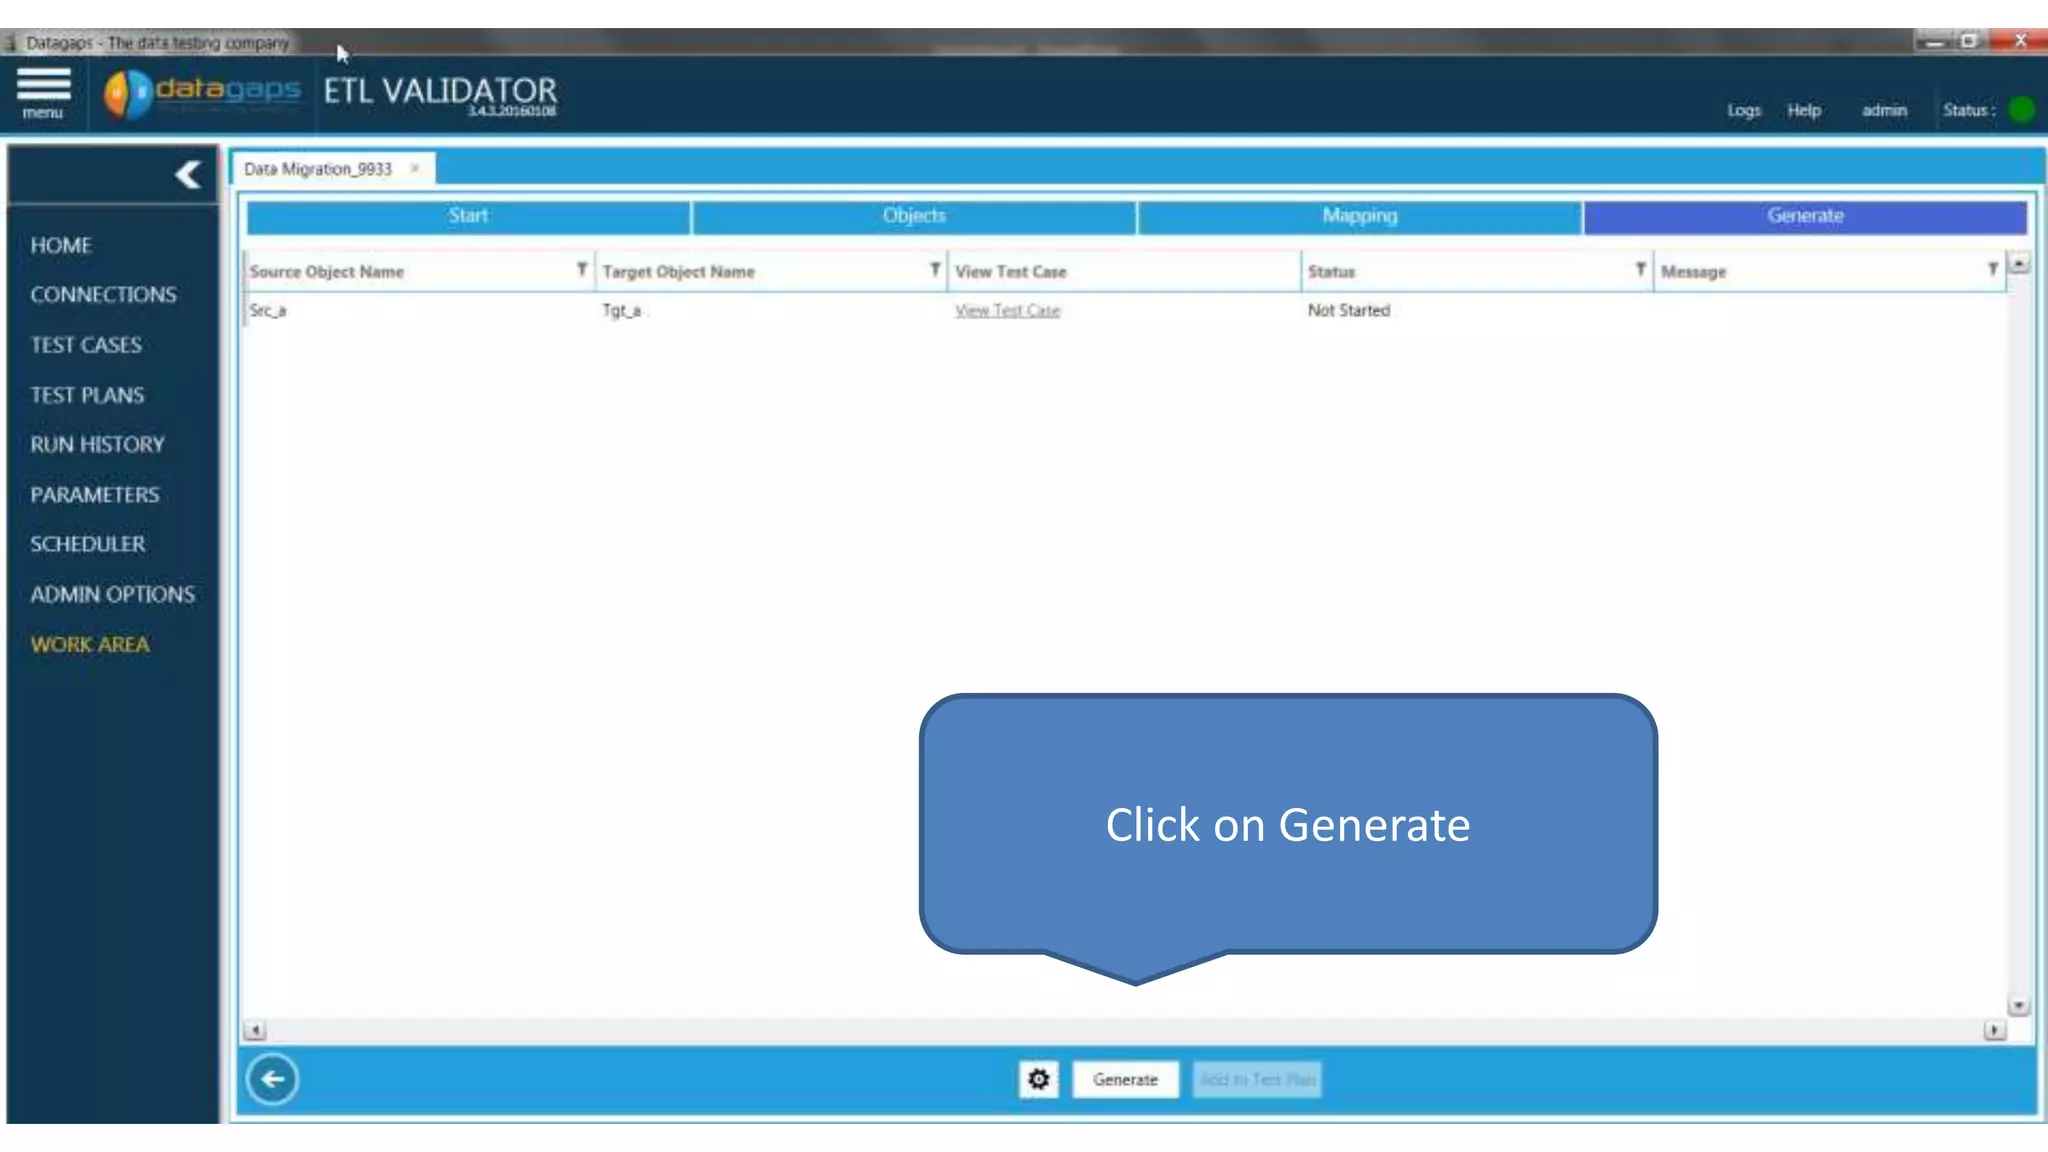This screenshot has height=1152, width=2048.
Task: Open PARAMETERS in the sidebar
Action: point(95,495)
